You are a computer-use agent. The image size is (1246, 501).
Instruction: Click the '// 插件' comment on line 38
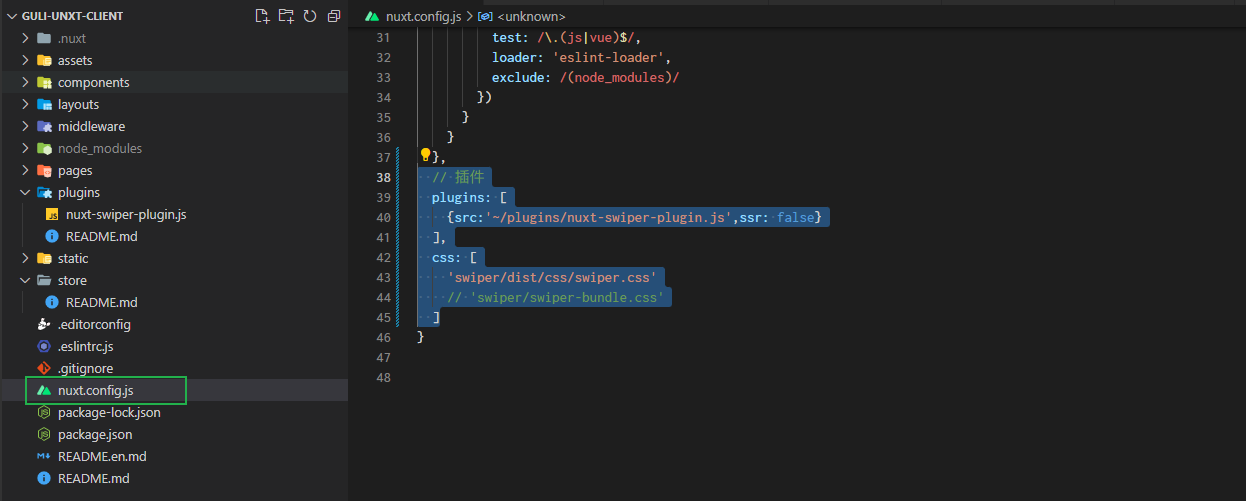(458, 177)
